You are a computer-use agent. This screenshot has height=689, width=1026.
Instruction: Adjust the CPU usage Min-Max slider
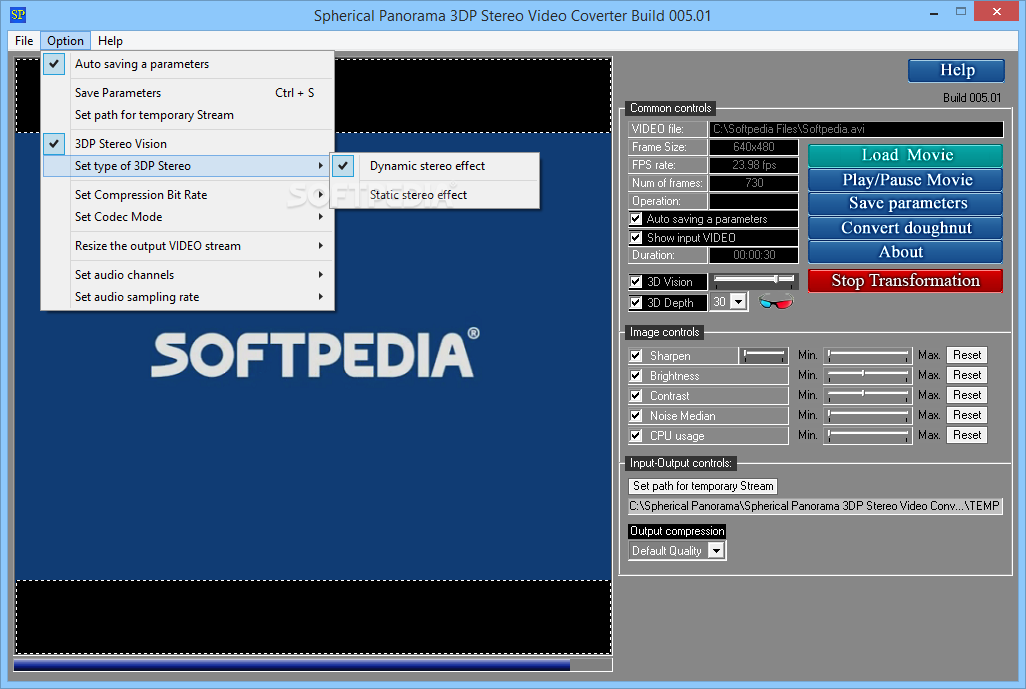(868, 435)
